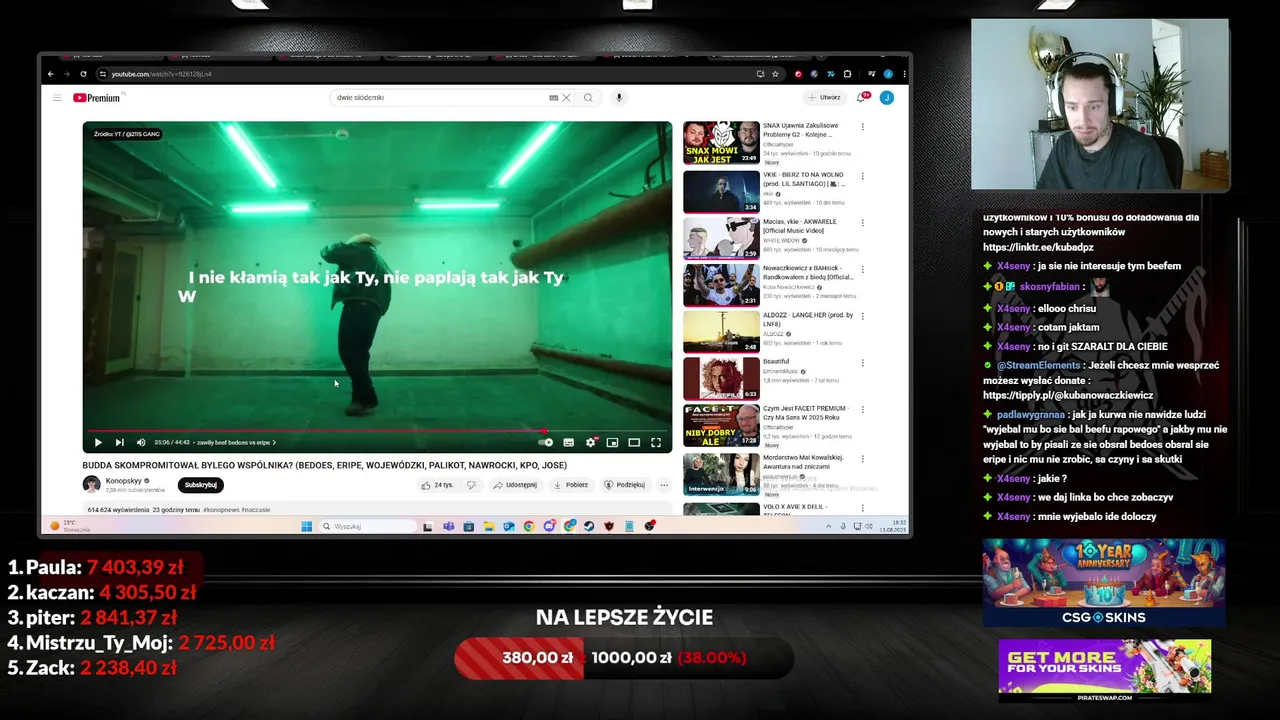Open YouTube notifications bell
The width and height of the screenshot is (1280, 720).
coord(861,98)
